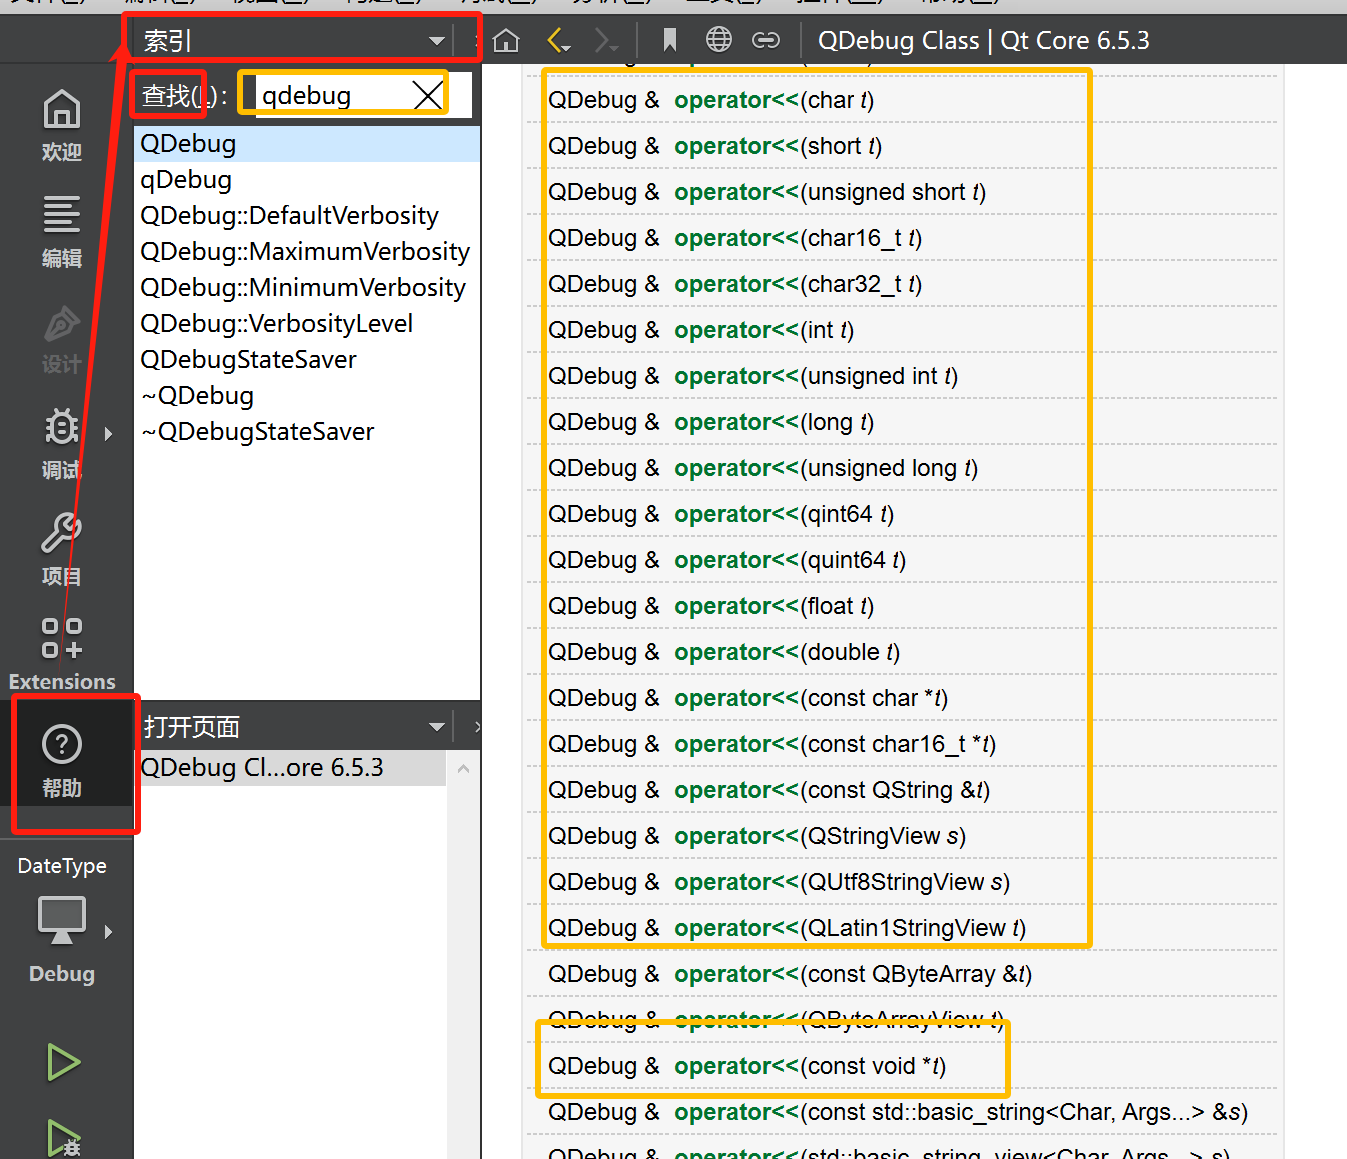Start debugging with the run-debug icon

click(x=63, y=1138)
